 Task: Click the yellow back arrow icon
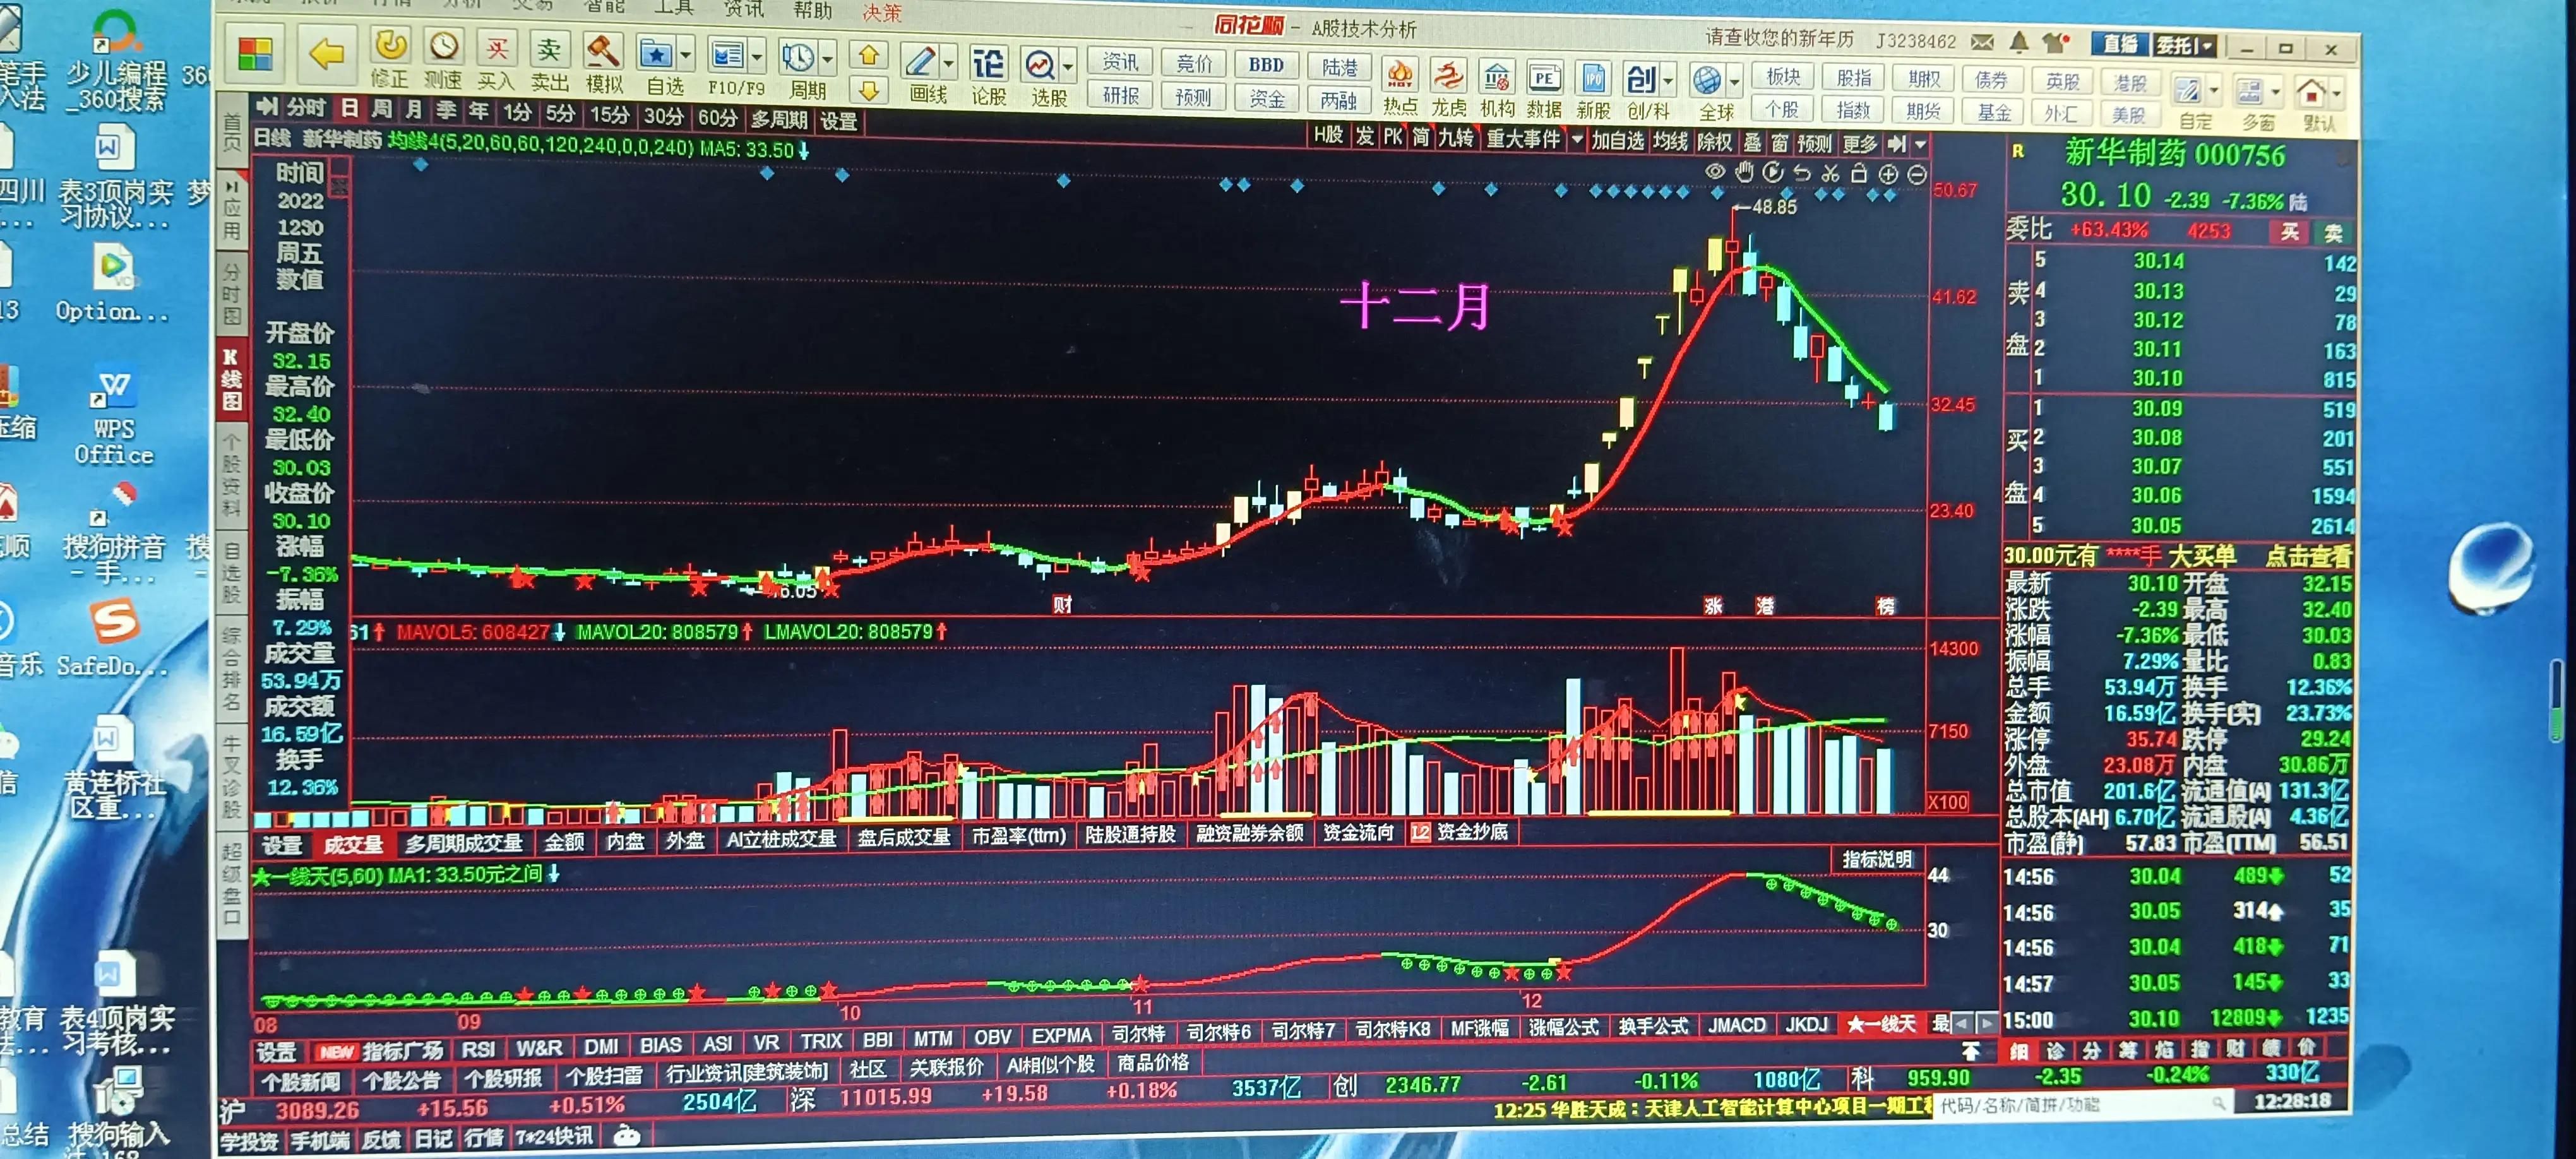326,55
